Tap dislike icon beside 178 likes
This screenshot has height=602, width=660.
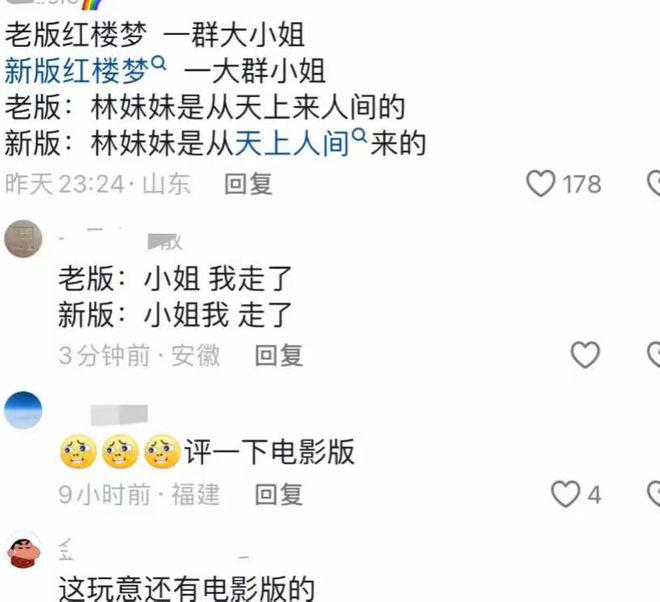tap(654, 184)
